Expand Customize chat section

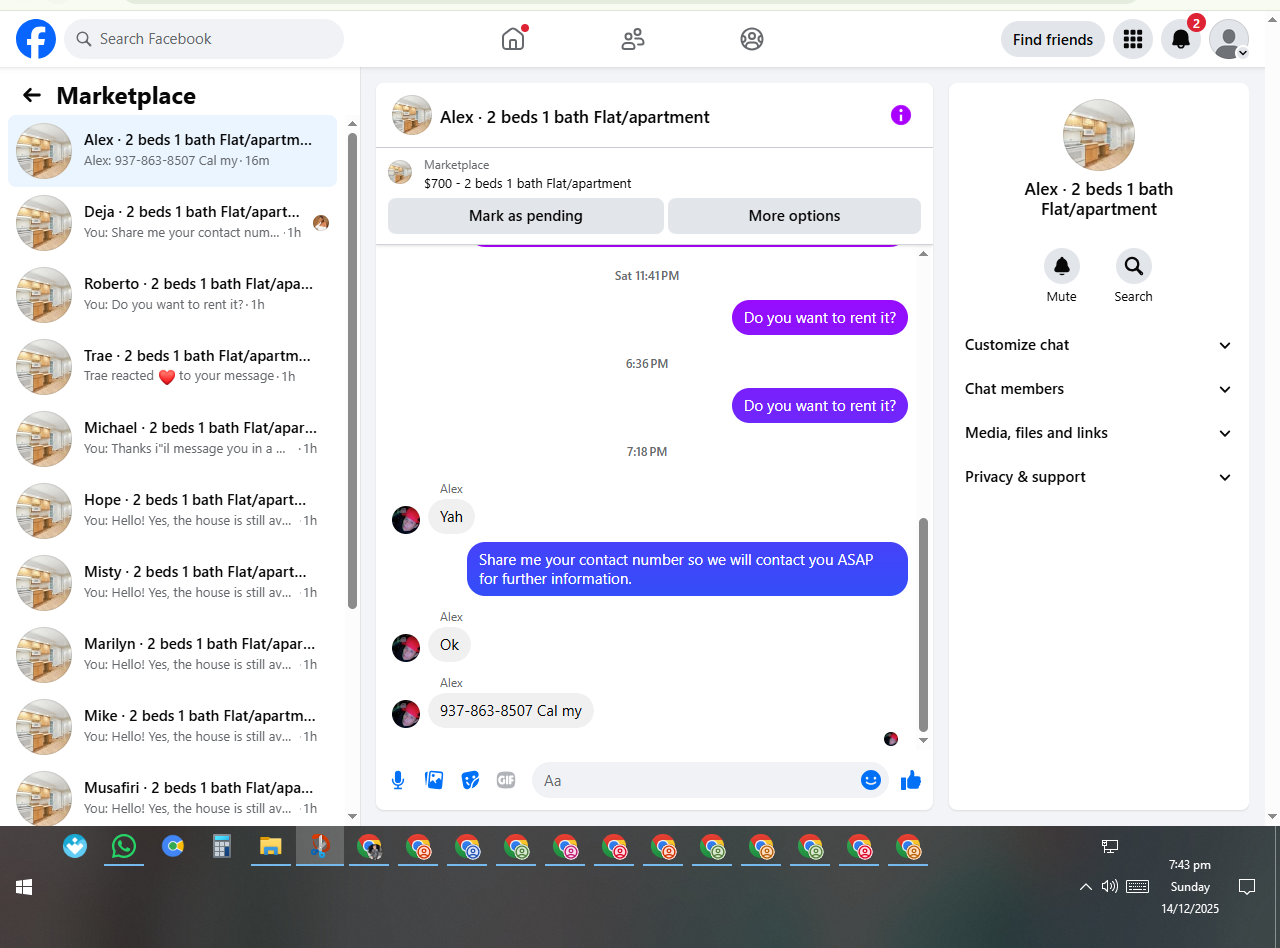click(x=1099, y=345)
